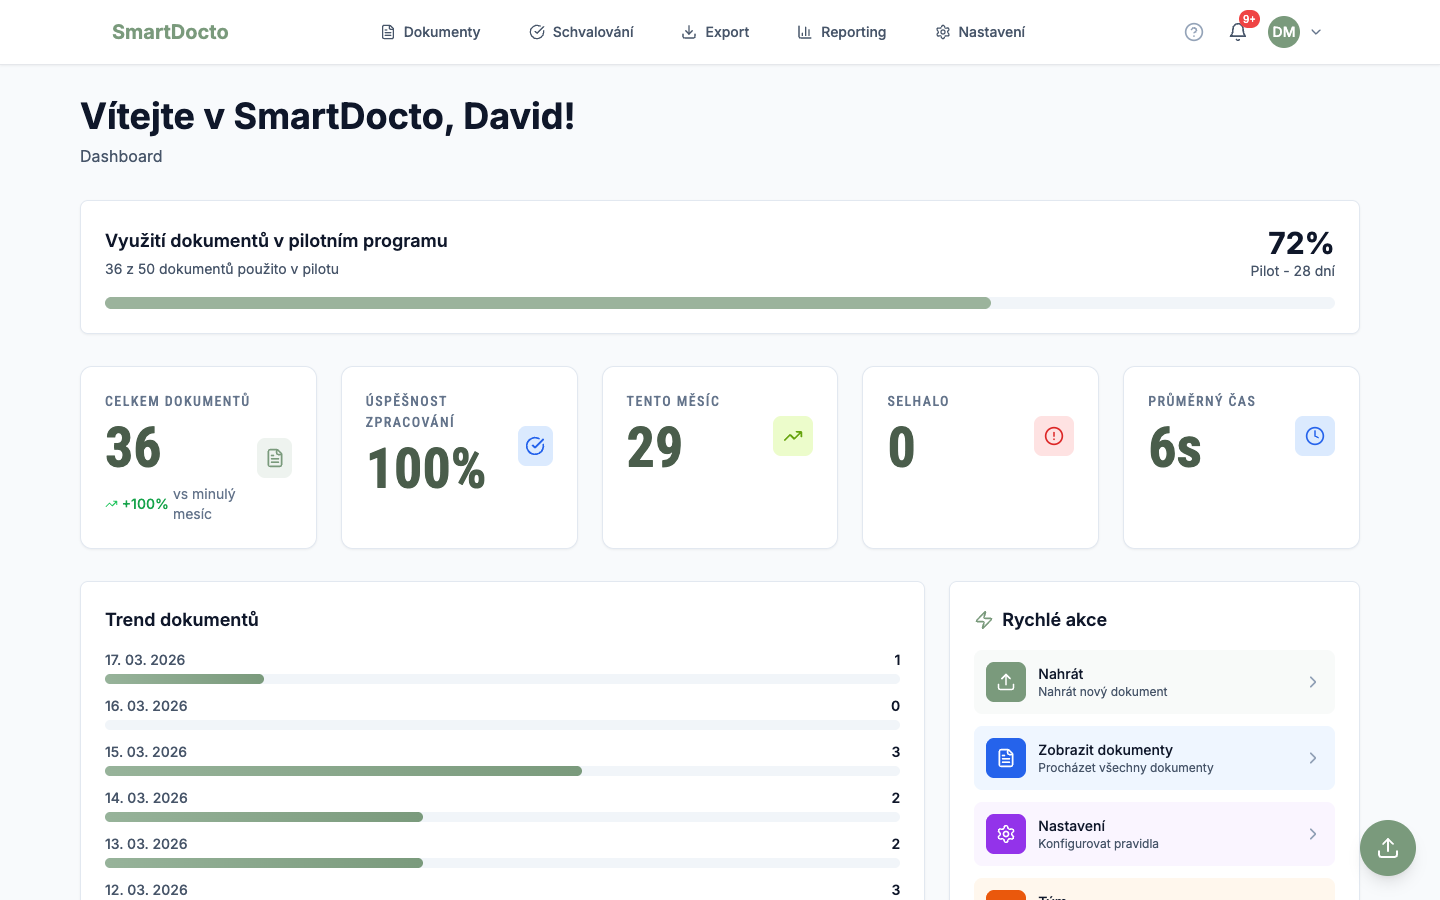Select the clock icon on Průměrný čas card
Image resolution: width=1440 pixels, height=900 pixels.
tap(1315, 436)
